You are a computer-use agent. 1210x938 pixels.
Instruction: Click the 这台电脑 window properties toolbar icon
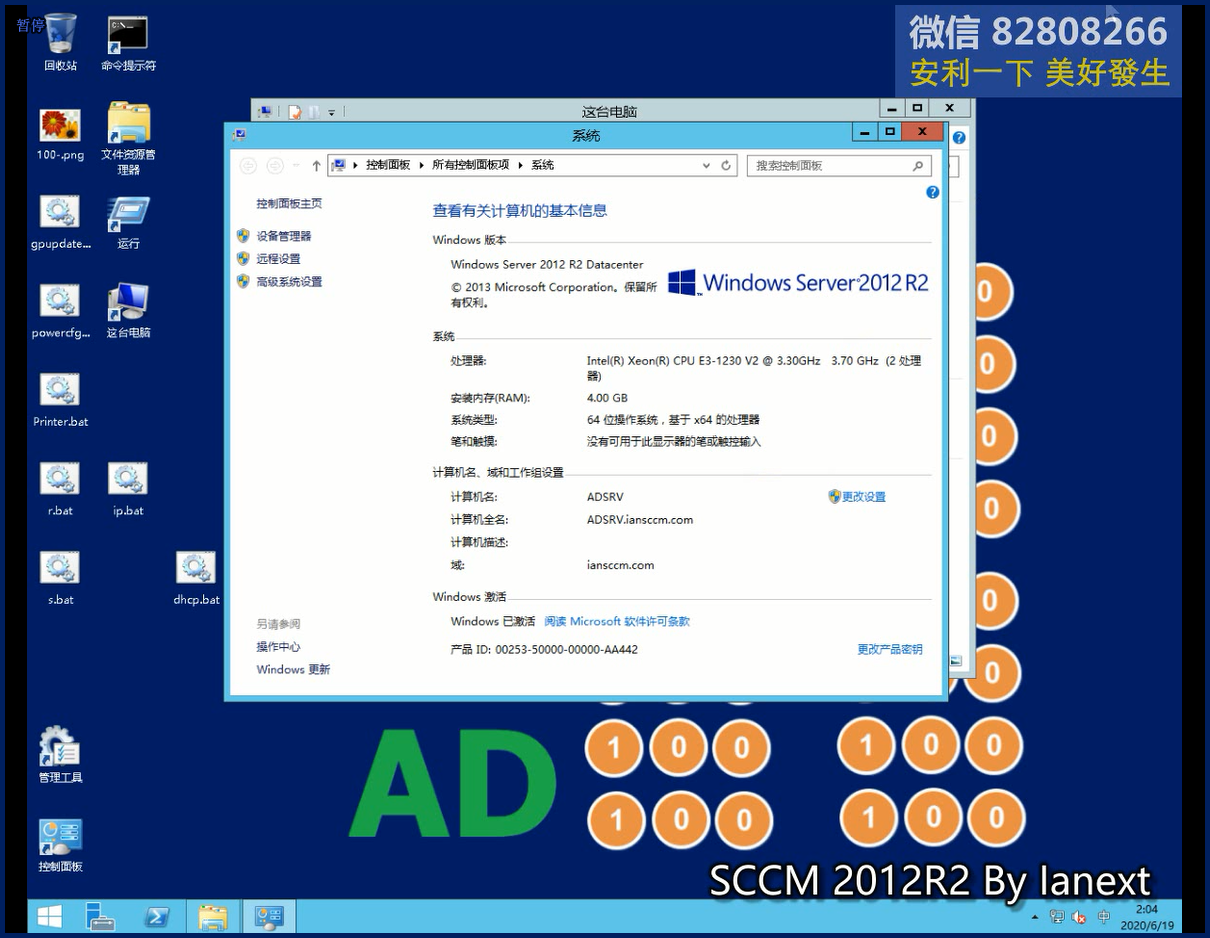tap(295, 112)
